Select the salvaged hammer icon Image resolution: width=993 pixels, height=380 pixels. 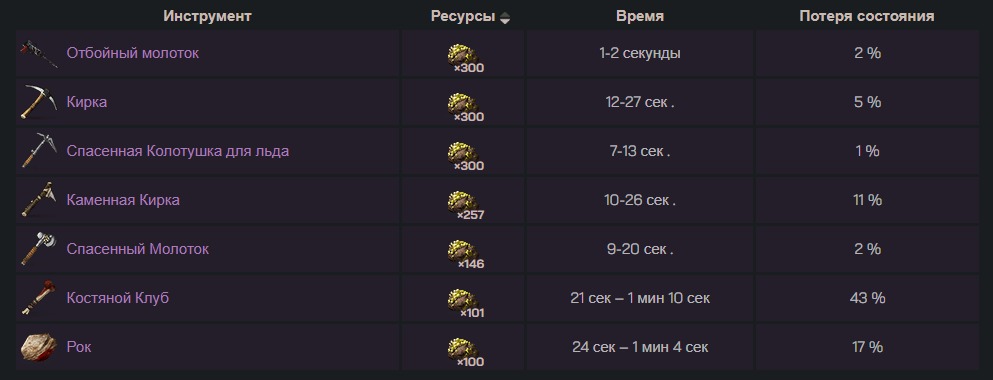click(40, 249)
